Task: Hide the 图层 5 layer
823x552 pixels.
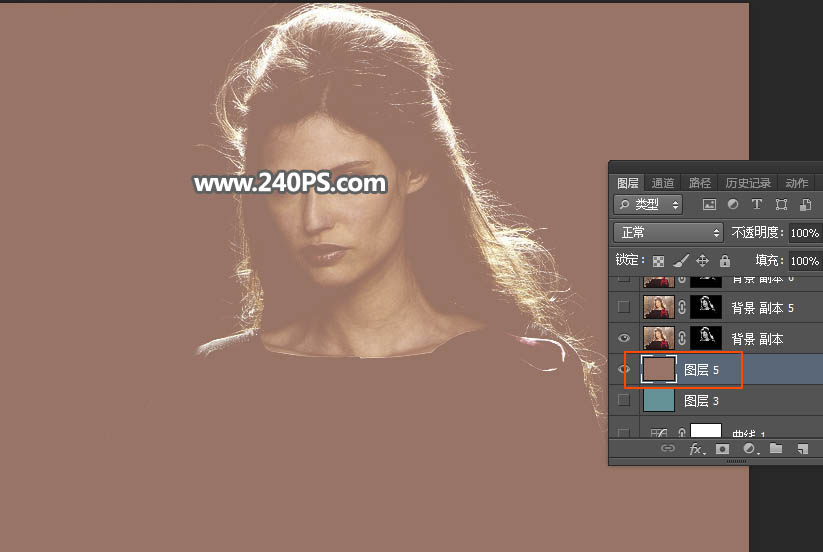Action: (x=624, y=369)
